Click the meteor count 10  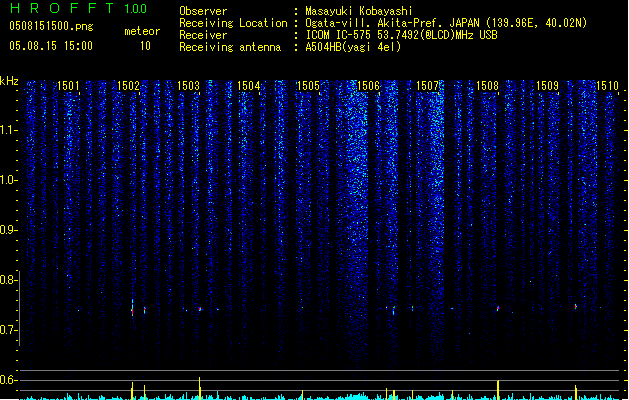(x=145, y=46)
